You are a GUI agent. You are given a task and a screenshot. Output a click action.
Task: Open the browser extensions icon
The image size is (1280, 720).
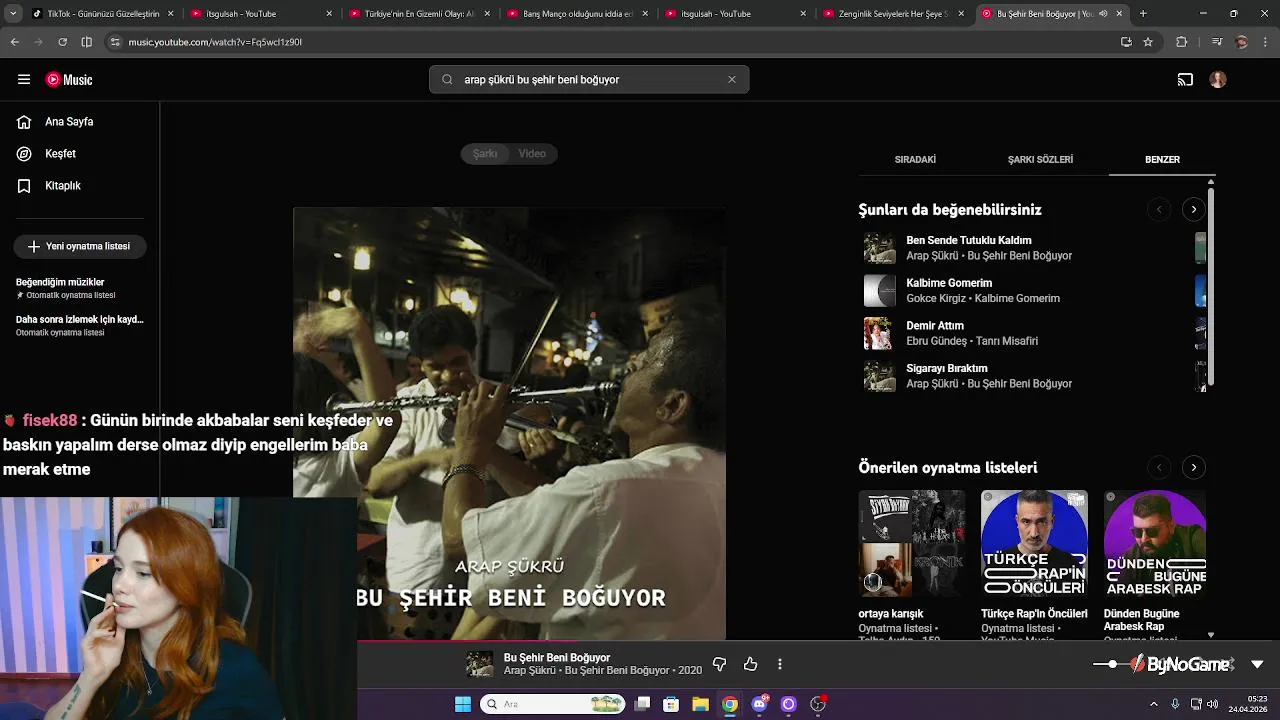(x=1181, y=42)
